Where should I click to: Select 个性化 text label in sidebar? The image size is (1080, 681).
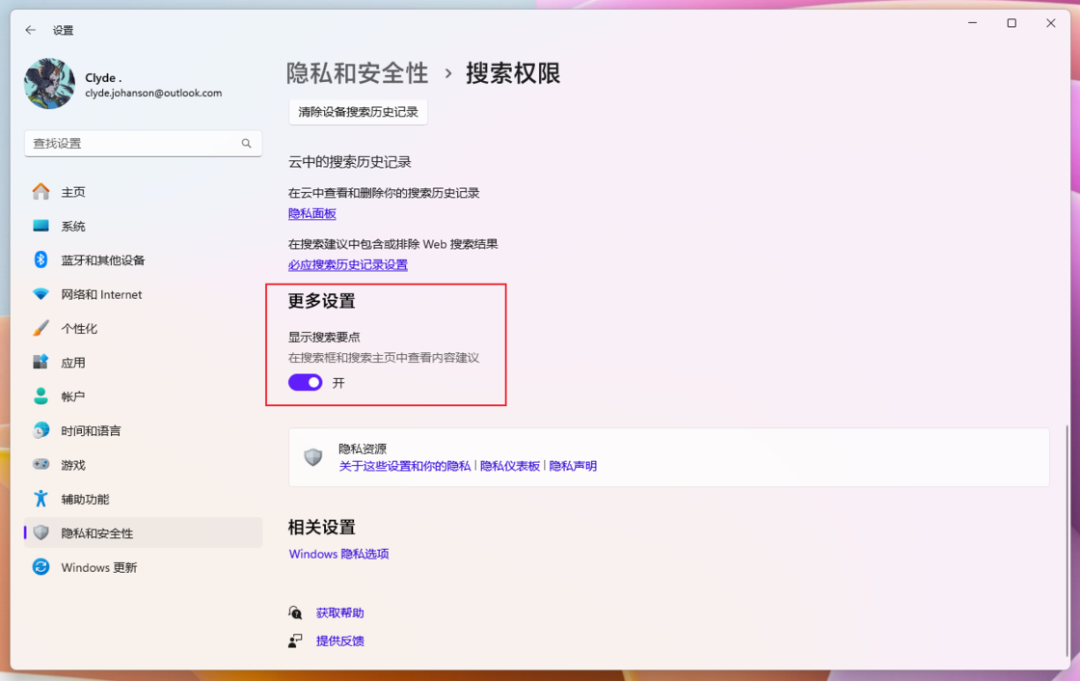[x=79, y=328]
